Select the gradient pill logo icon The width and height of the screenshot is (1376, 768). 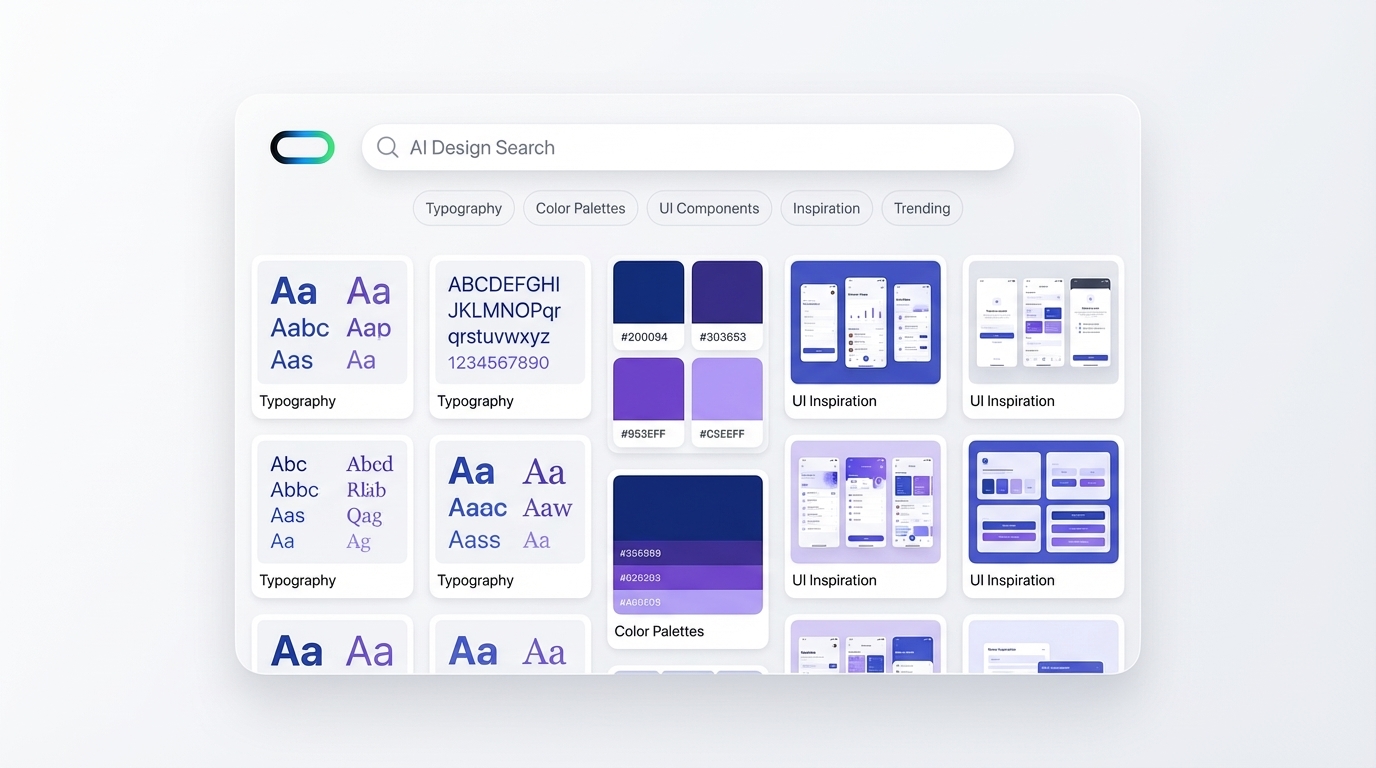pos(302,147)
